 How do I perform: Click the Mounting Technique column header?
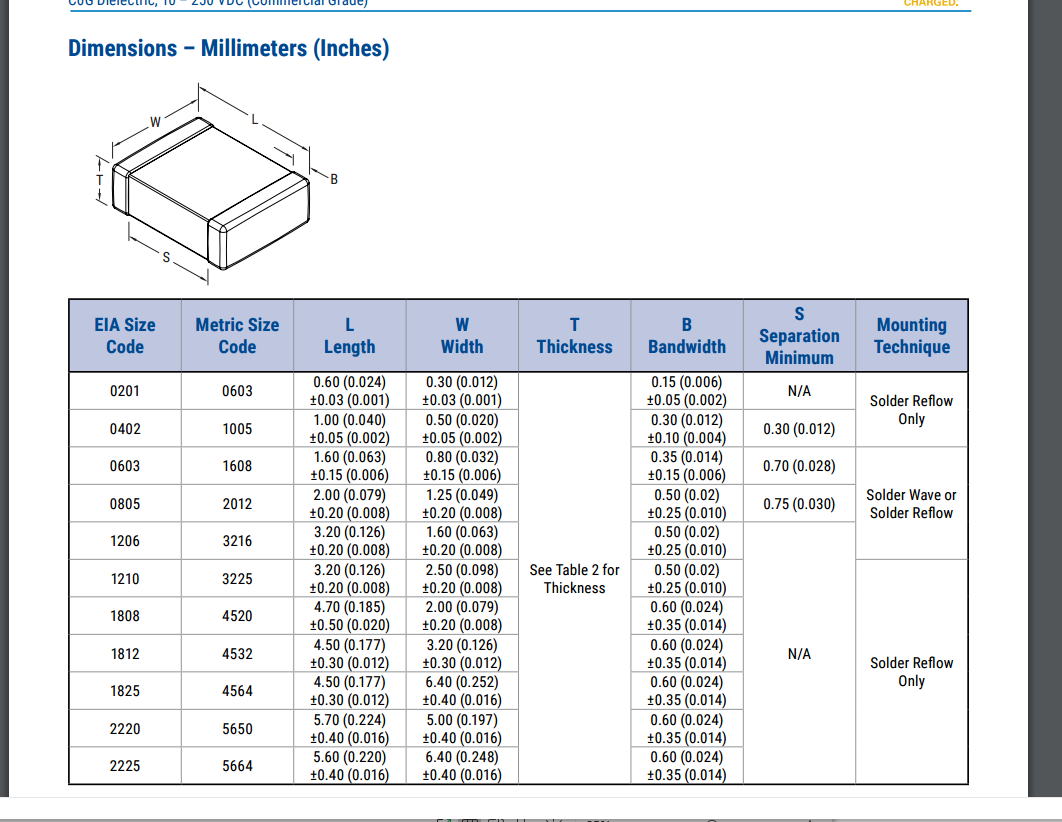tap(911, 336)
